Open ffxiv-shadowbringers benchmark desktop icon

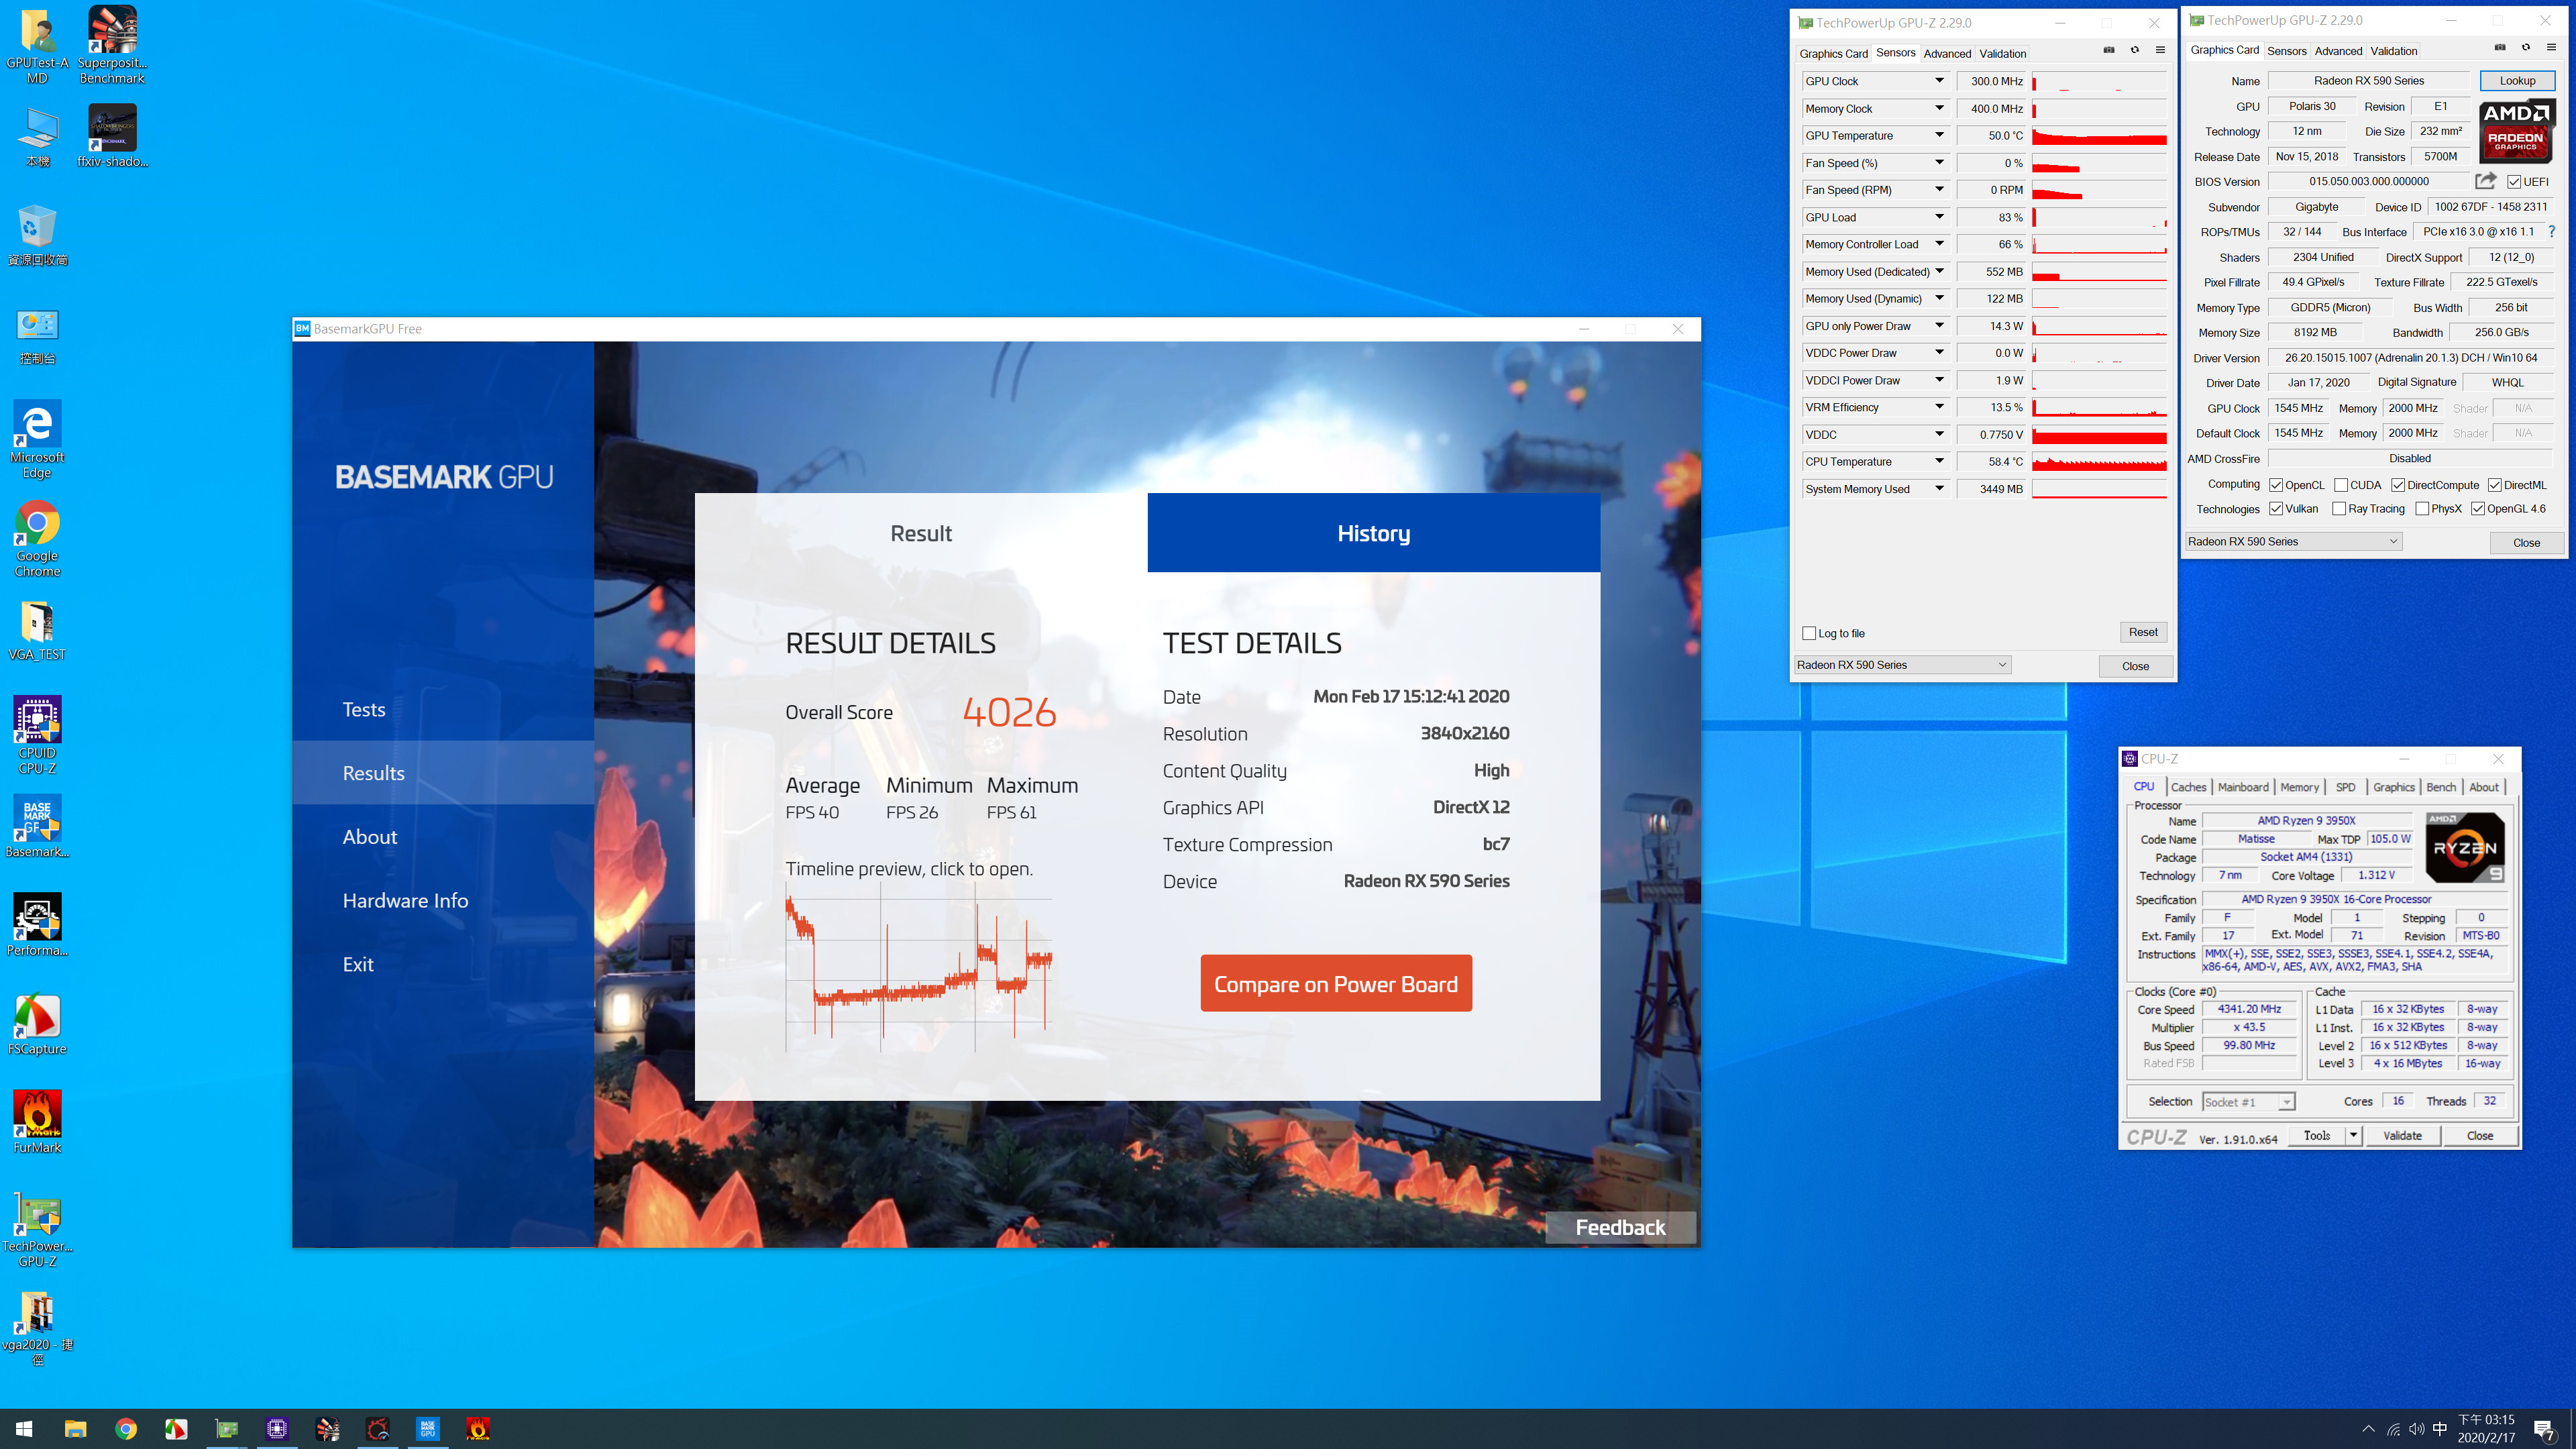(x=112, y=136)
